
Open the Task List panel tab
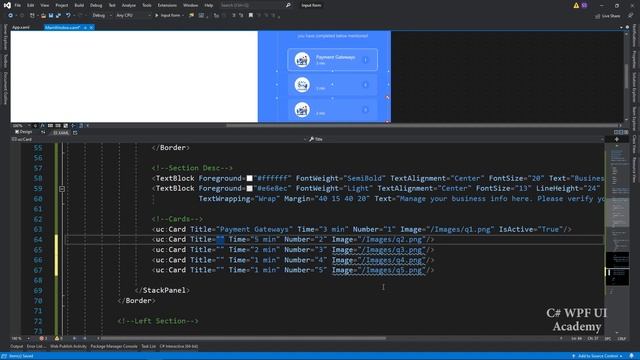pos(149,347)
